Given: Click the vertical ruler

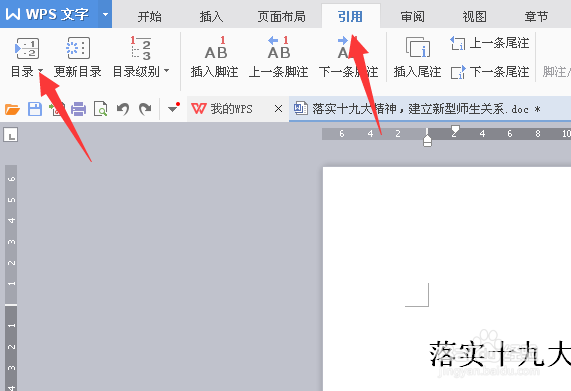Looking at the screenshot, I should 11,277.
